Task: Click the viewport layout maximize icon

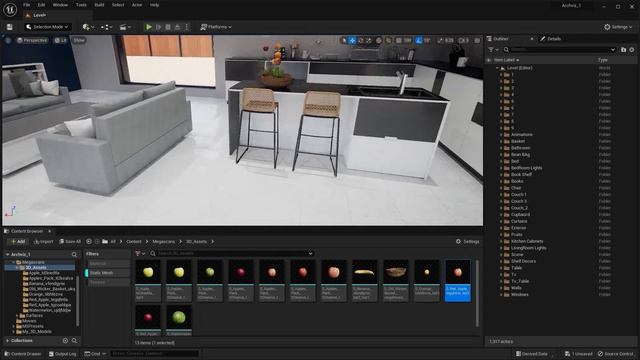Action: 477,40
